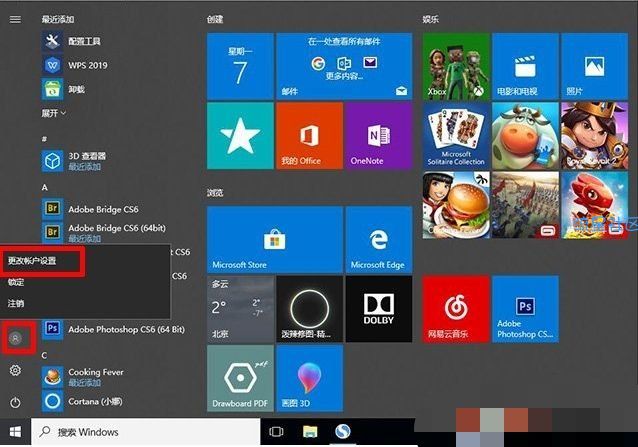Click the 娱乐 group header
Screen dimensions: 638x447
click(x=430, y=19)
